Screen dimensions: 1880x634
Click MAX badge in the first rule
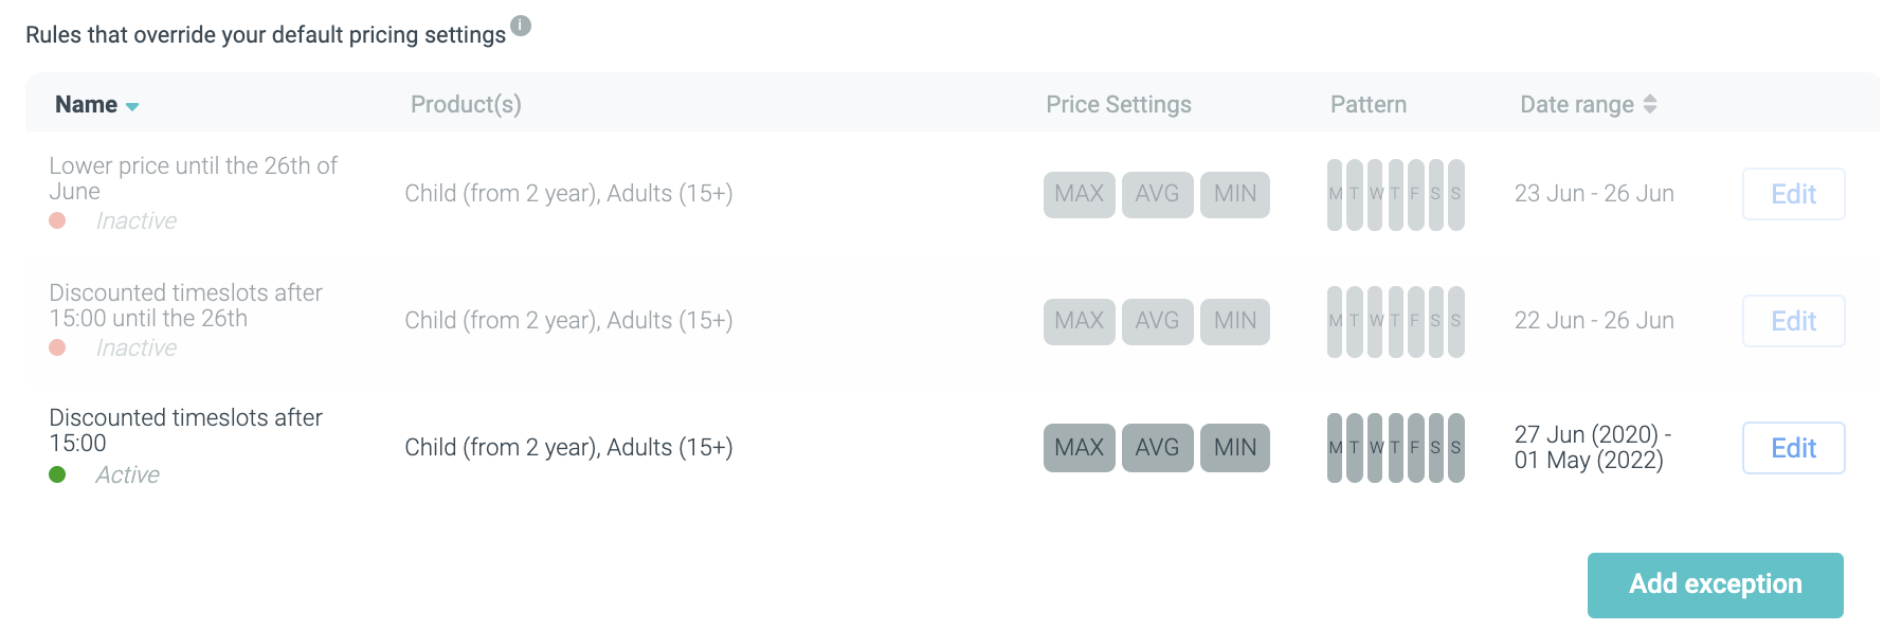pyautogui.click(x=1079, y=194)
